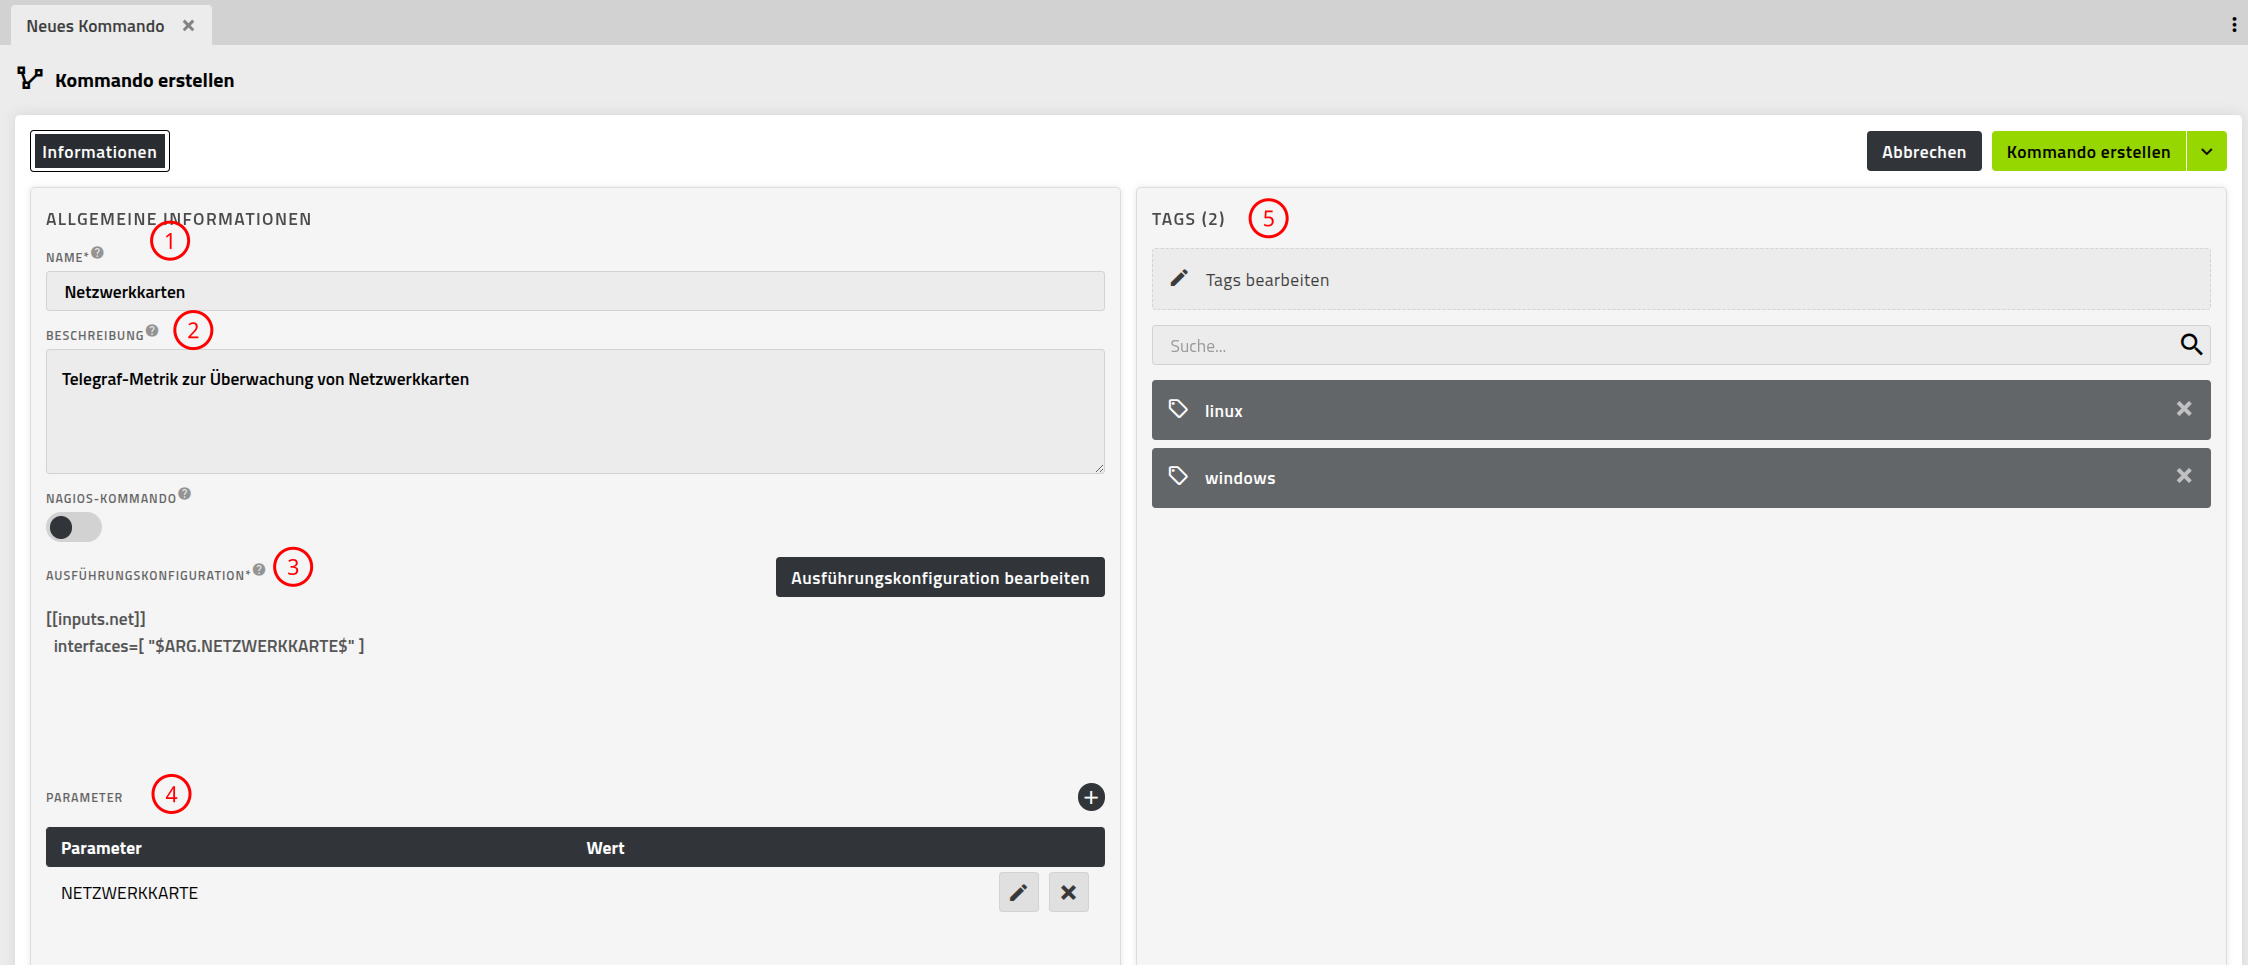Click the add parameter plus icon
This screenshot has width=2248, height=965.
tap(1091, 797)
